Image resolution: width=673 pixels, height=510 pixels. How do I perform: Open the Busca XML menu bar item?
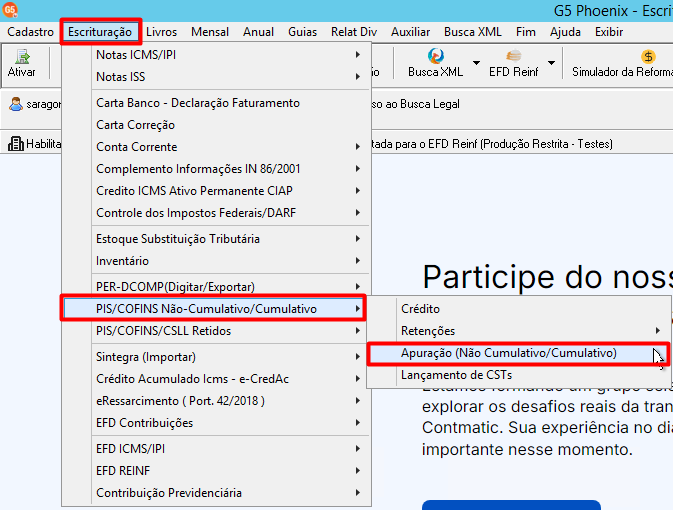tap(473, 32)
